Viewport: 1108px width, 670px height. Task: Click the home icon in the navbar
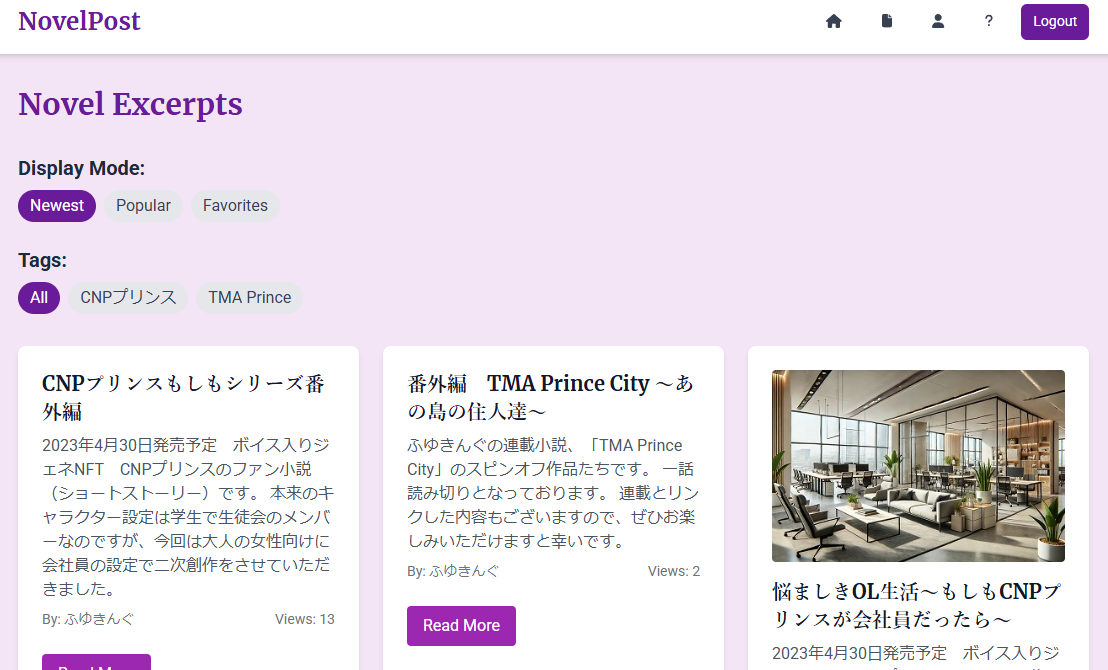pos(833,20)
